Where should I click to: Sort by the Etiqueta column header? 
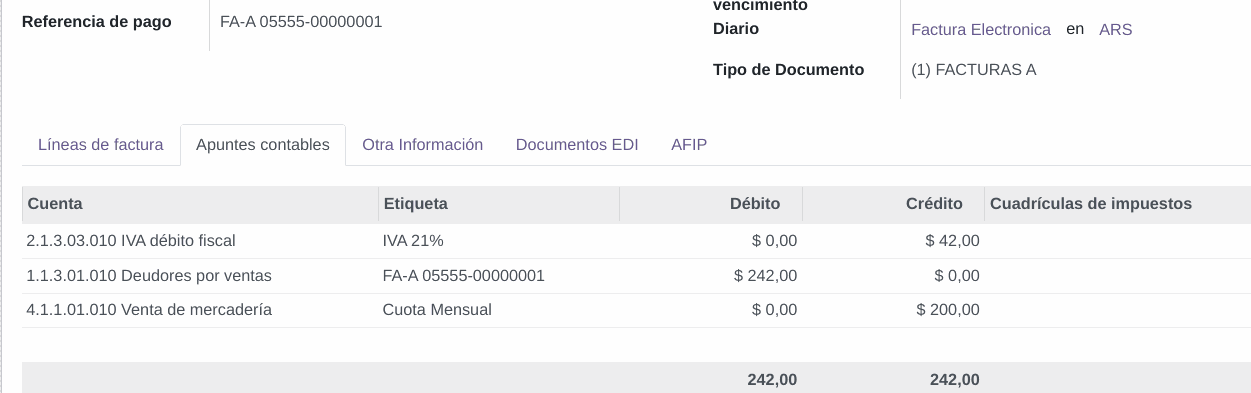click(x=499, y=204)
